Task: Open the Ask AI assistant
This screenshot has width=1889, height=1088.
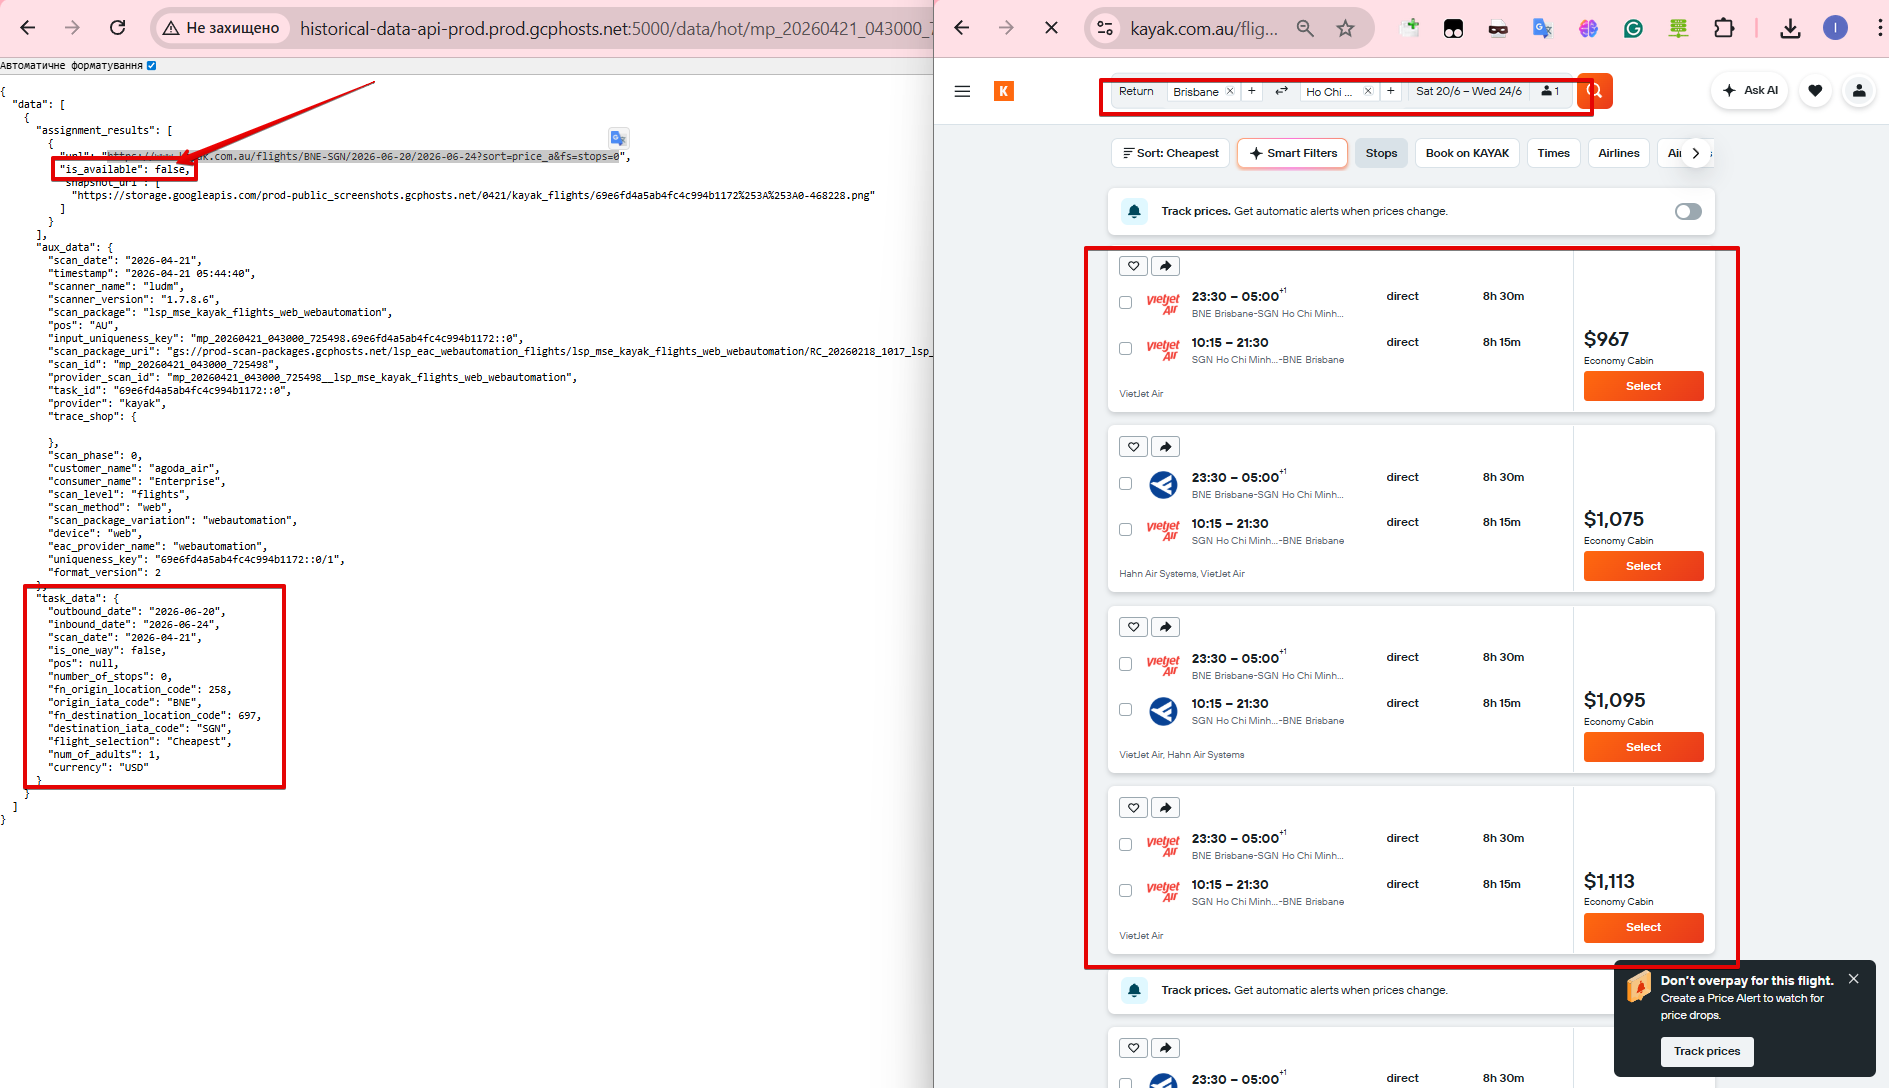Action: pos(1750,90)
